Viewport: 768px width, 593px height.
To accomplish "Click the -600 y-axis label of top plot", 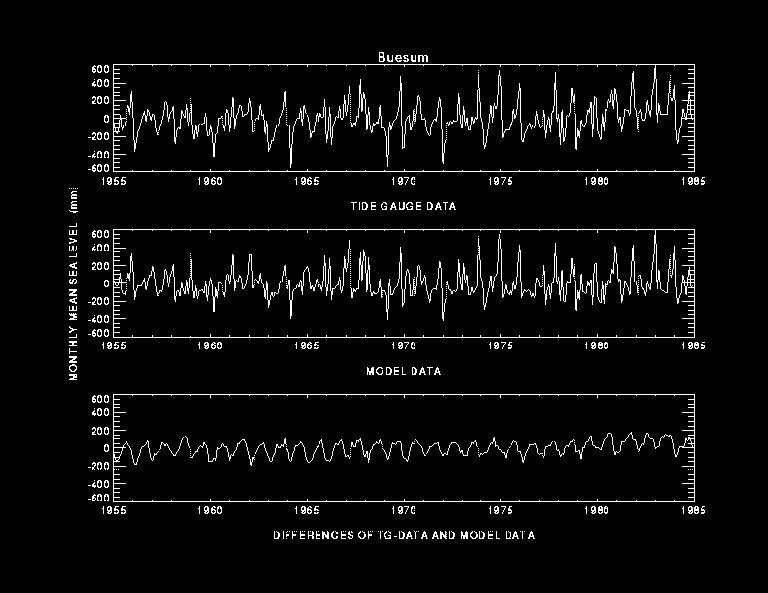I will 96,168.
